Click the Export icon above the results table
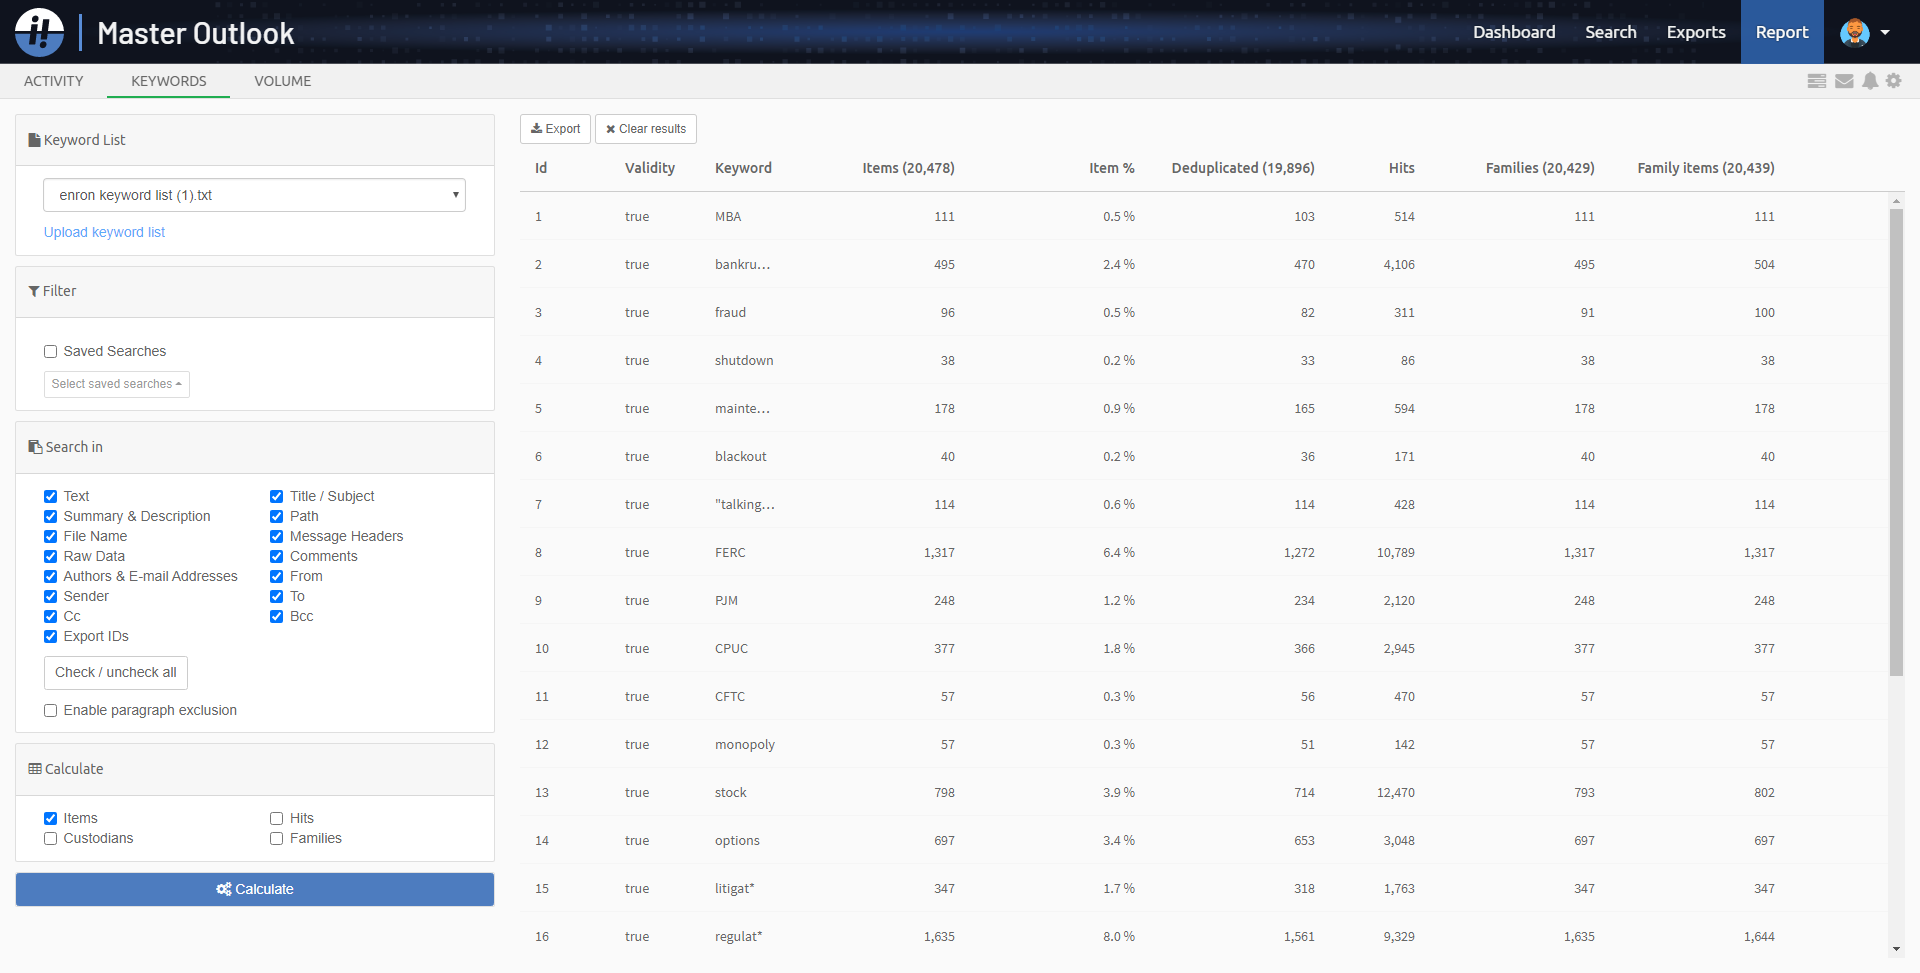Image resolution: width=1920 pixels, height=973 pixels. point(538,128)
